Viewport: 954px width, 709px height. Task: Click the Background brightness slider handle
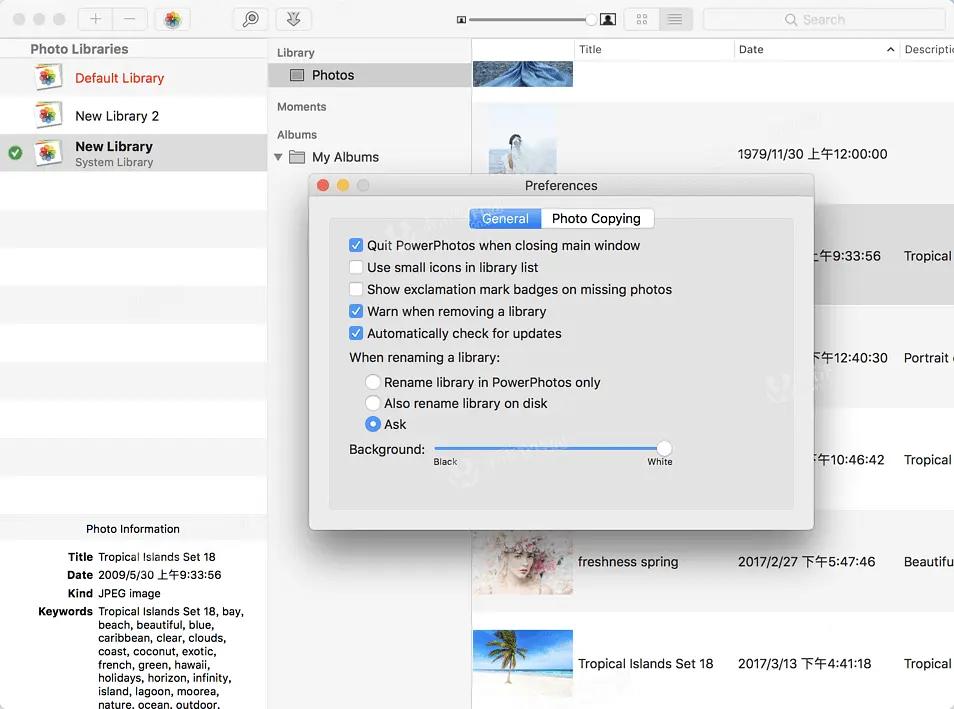click(x=664, y=449)
